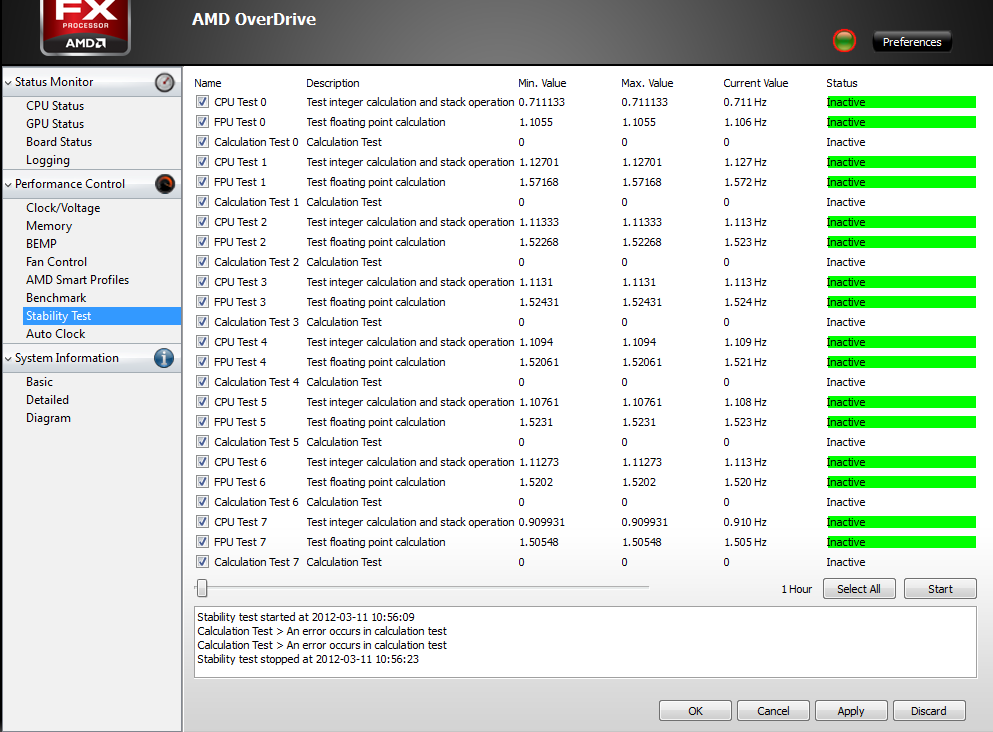Viewport: 993px width, 732px height.
Task: Disable the CPU Test 4 checkbox
Action: point(202,342)
